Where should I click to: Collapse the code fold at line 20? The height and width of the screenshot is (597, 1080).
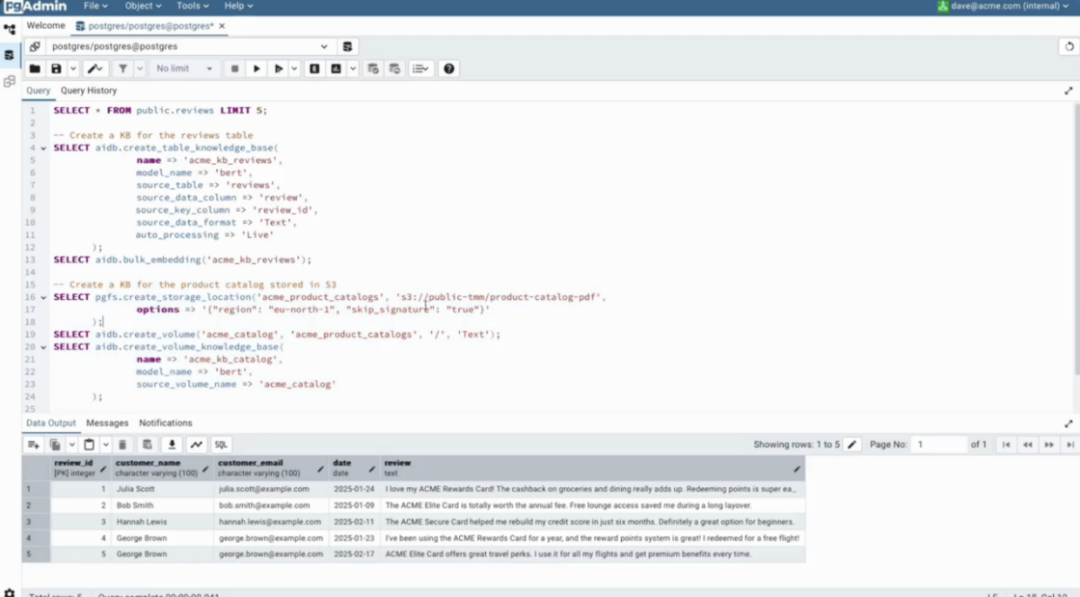click(43, 347)
